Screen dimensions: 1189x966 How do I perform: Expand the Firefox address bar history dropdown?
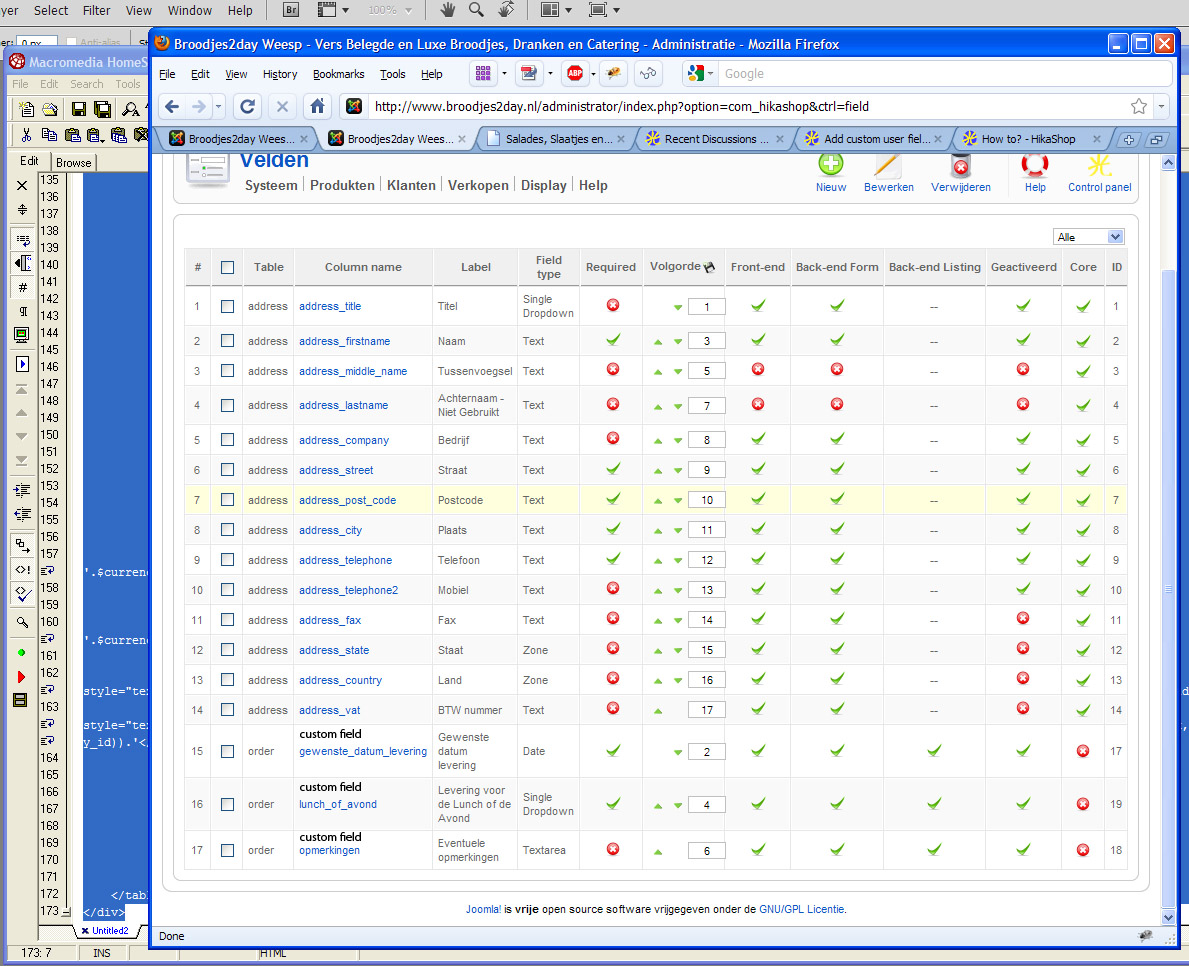pyautogui.click(x=1161, y=106)
